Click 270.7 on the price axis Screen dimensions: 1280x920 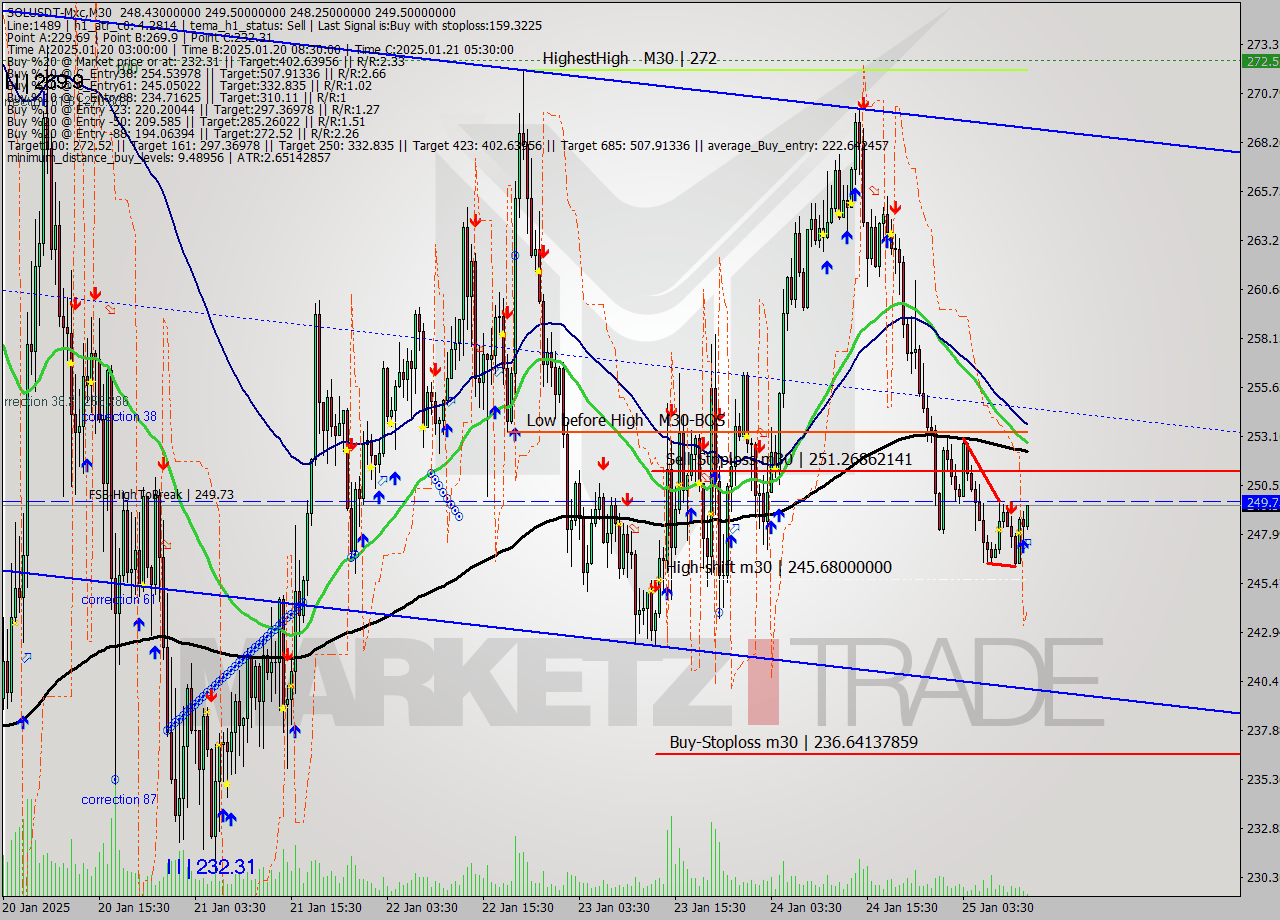point(1263,93)
